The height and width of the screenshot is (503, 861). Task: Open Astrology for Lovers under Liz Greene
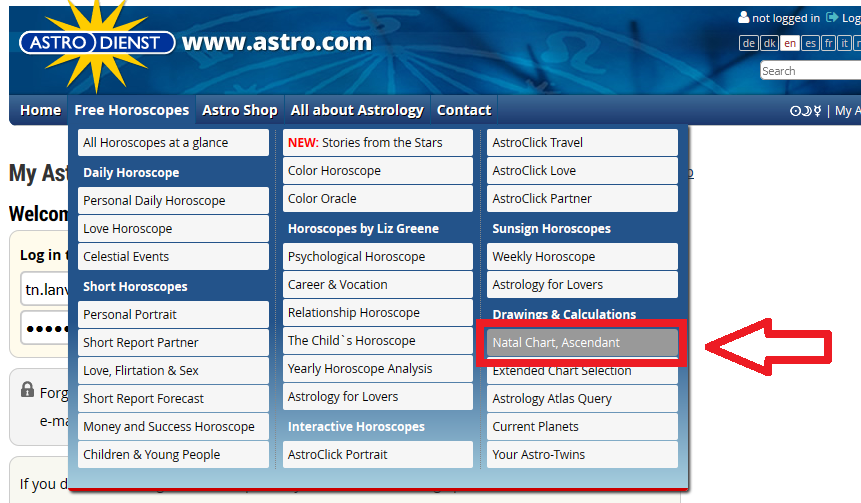point(378,396)
